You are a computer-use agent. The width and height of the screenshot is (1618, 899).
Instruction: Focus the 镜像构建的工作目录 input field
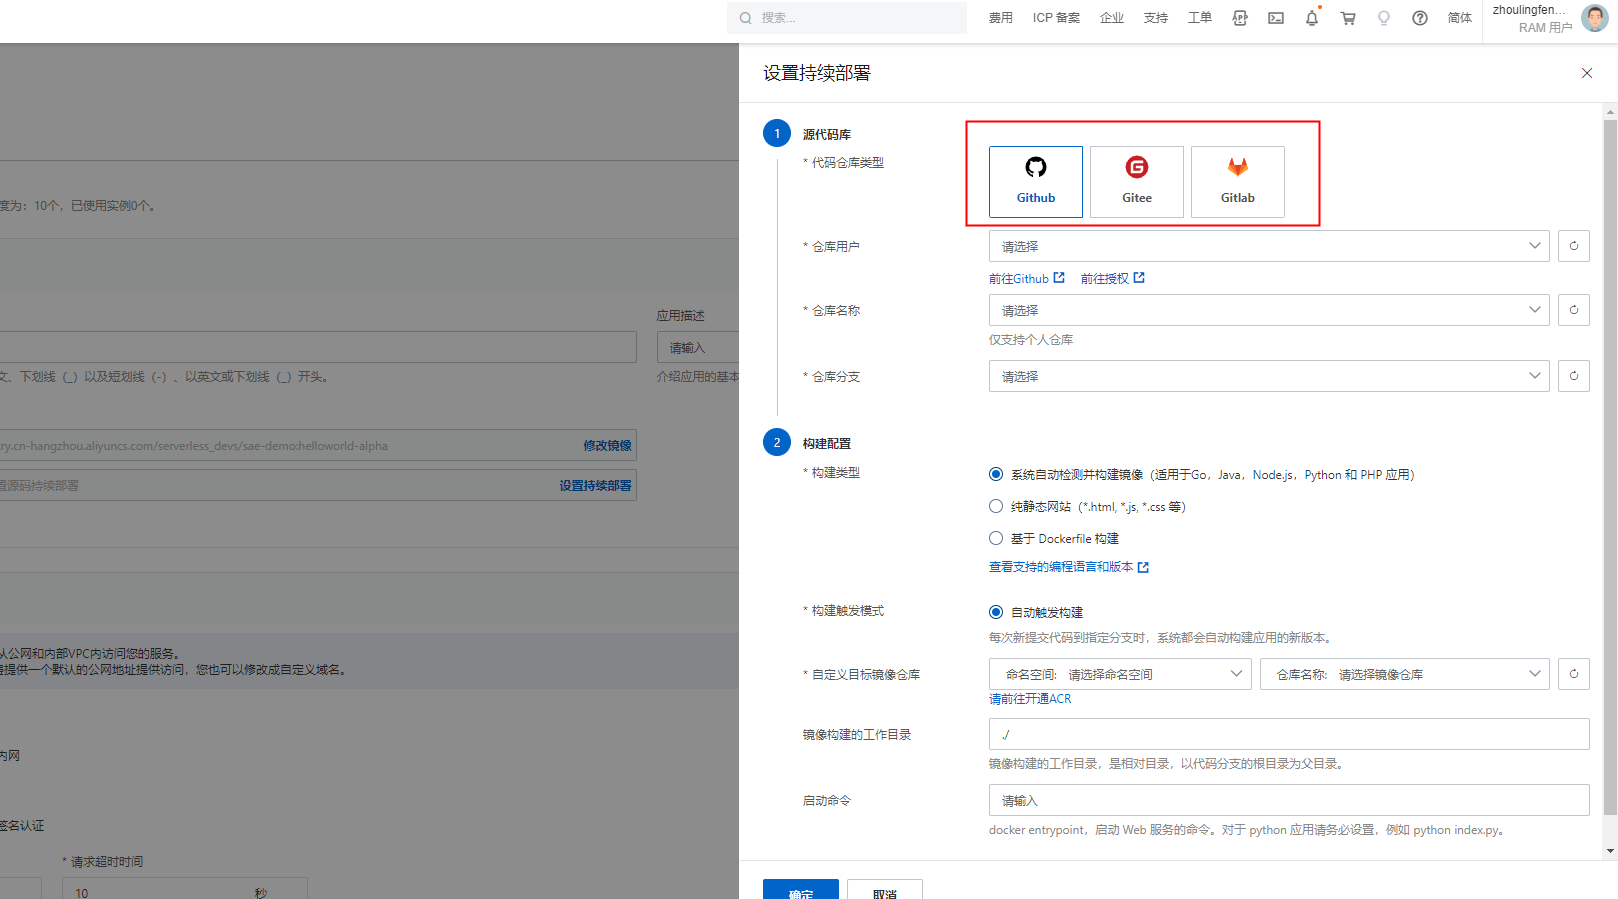point(1289,734)
